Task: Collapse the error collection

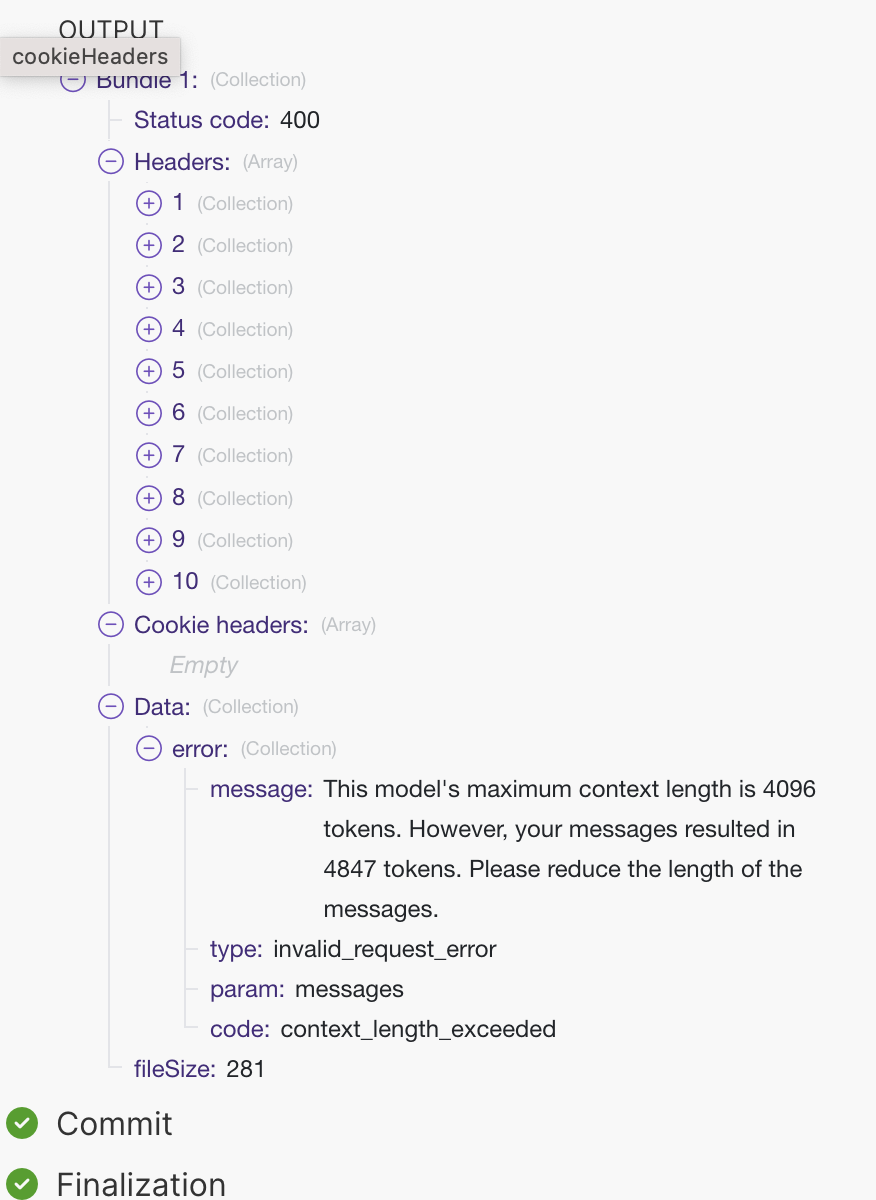Action: click(148, 749)
